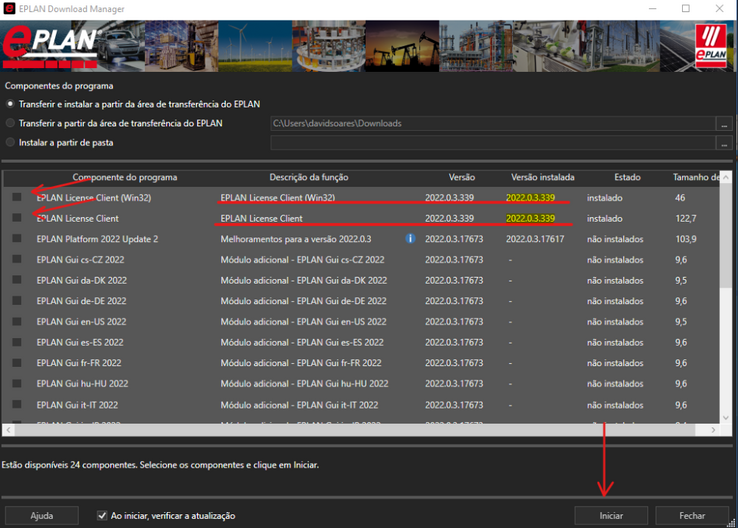Click 'não instalados' in EPLAN Gui de-DE row
738x528 pixels.
(x=615, y=301)
